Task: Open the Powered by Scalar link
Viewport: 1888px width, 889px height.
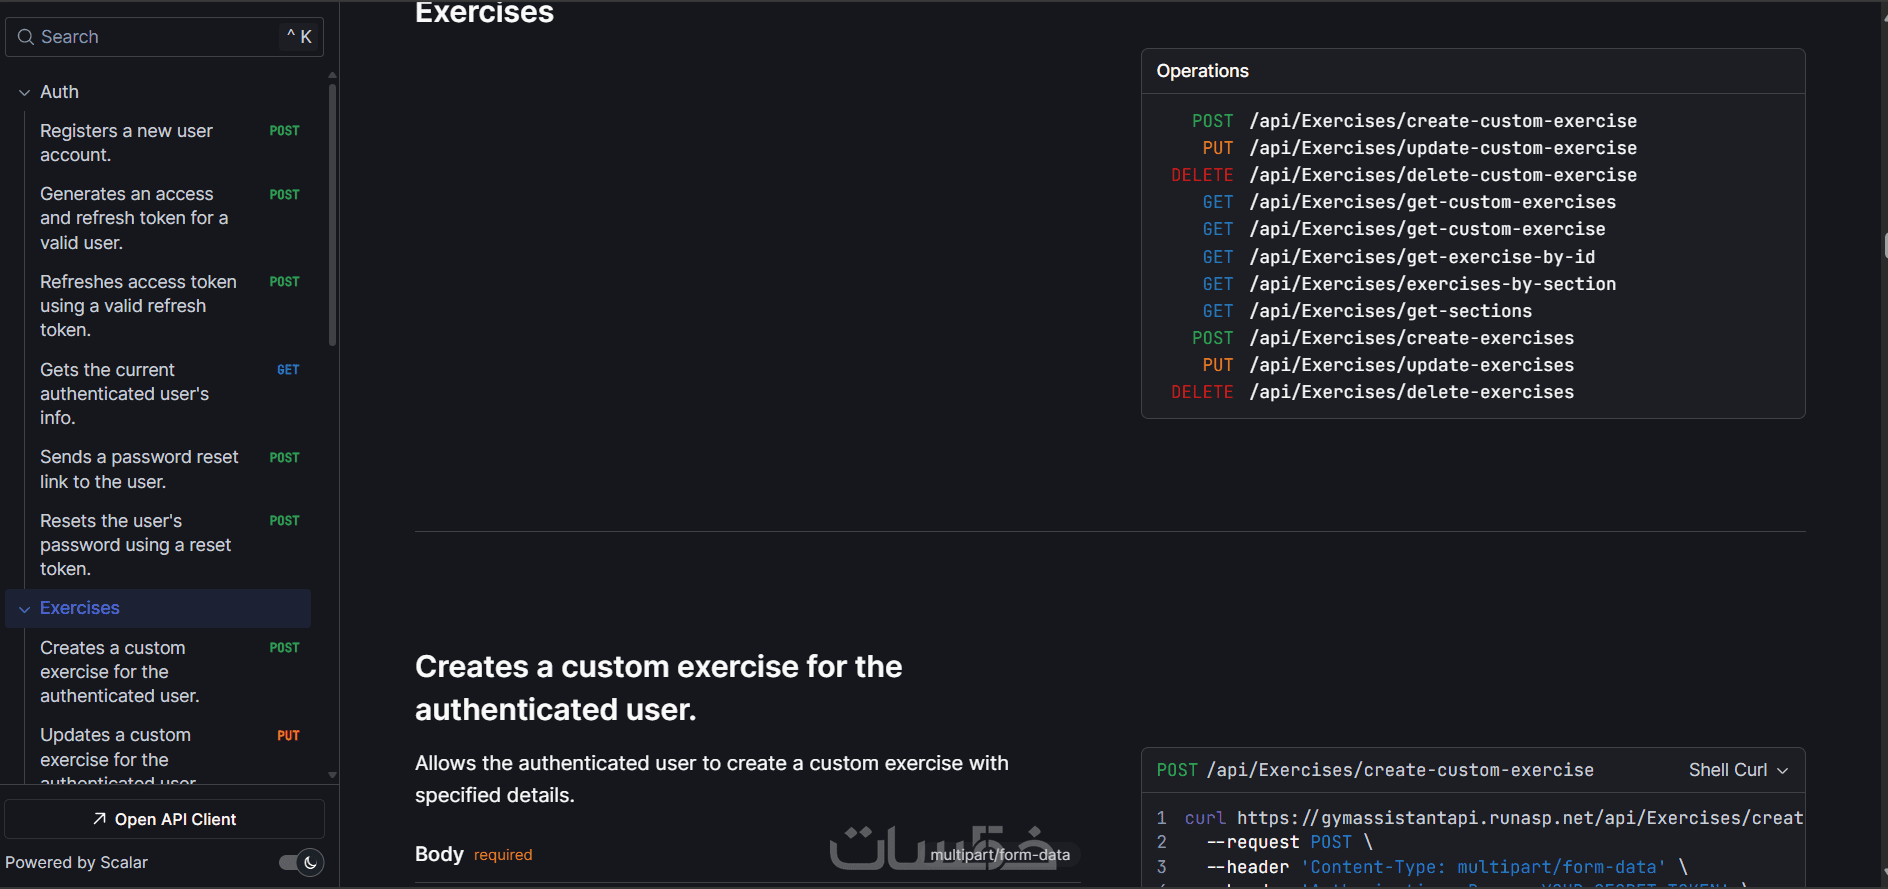Action: click(x=76, y=862)
